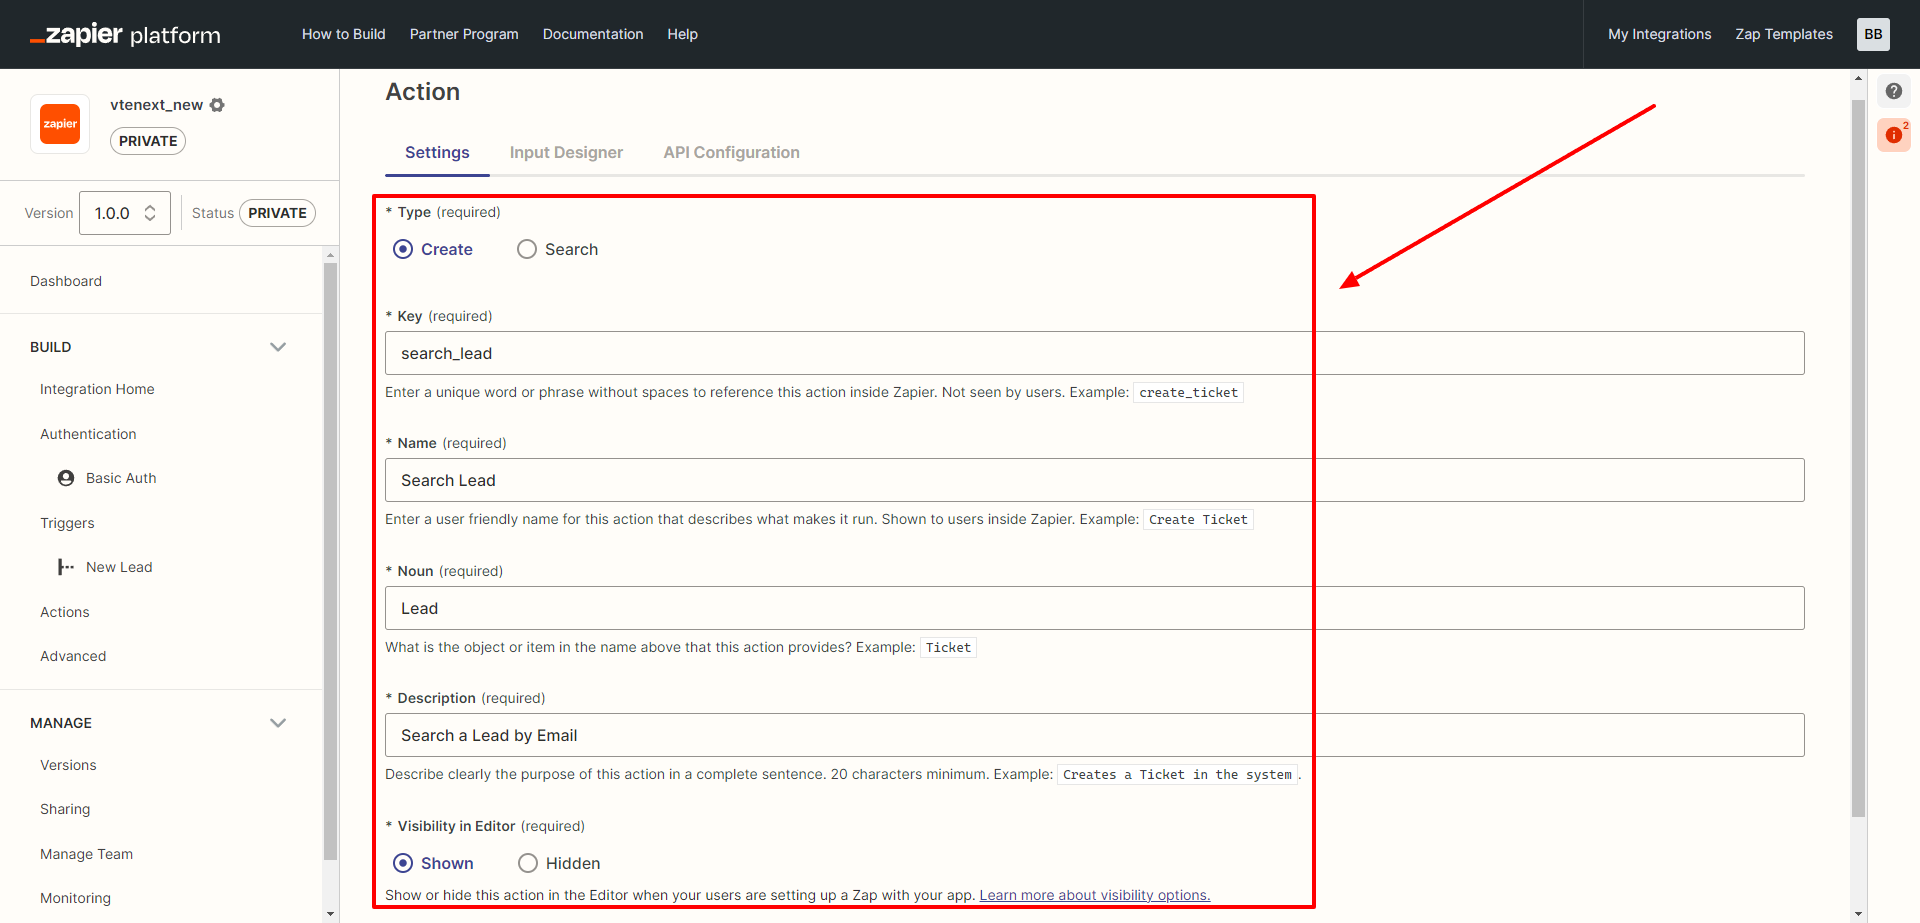Click the main scrollbar down arrow
Screen dimensions: 1920x923
click(1858, 914)
